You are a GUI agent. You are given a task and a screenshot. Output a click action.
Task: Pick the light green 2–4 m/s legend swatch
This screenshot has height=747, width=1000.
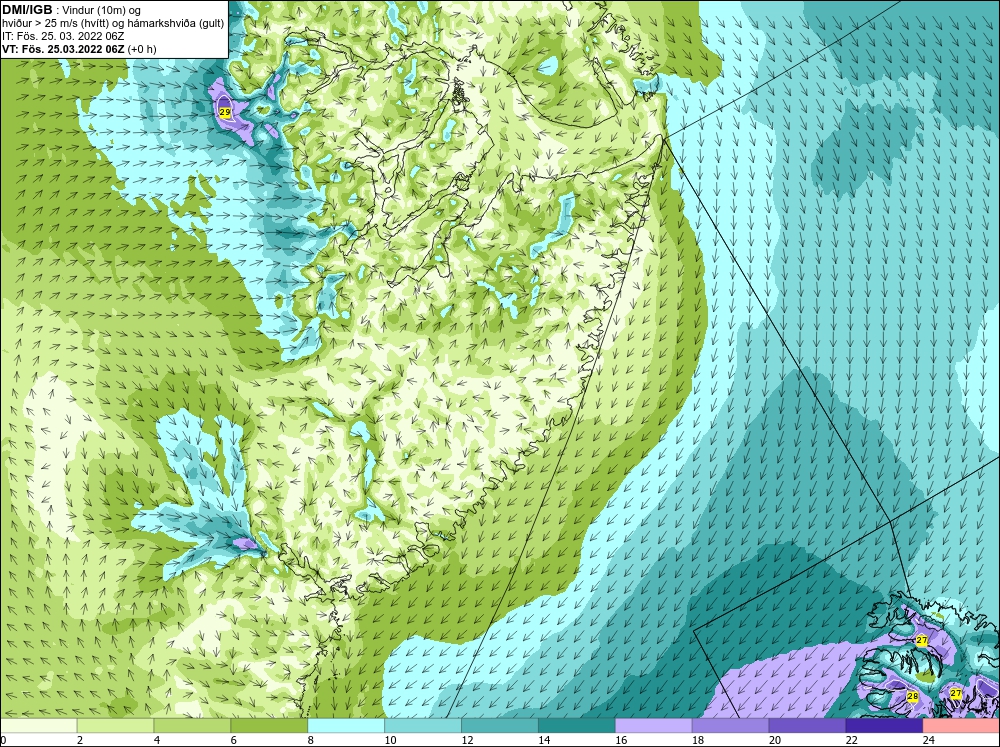coord(115,726)
